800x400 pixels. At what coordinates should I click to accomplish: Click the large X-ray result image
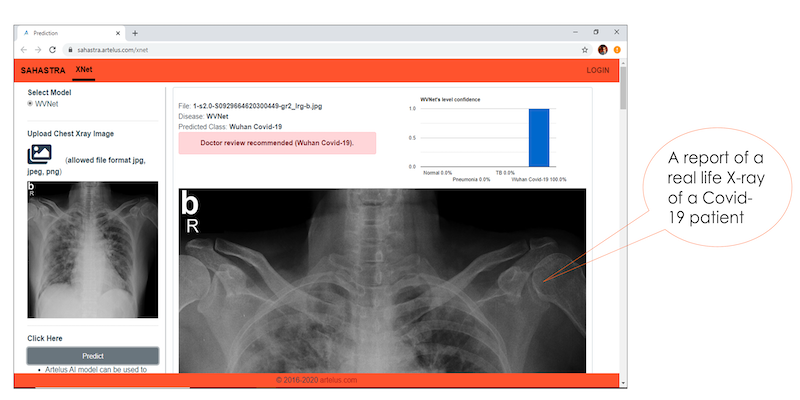(x=382, y=280)
